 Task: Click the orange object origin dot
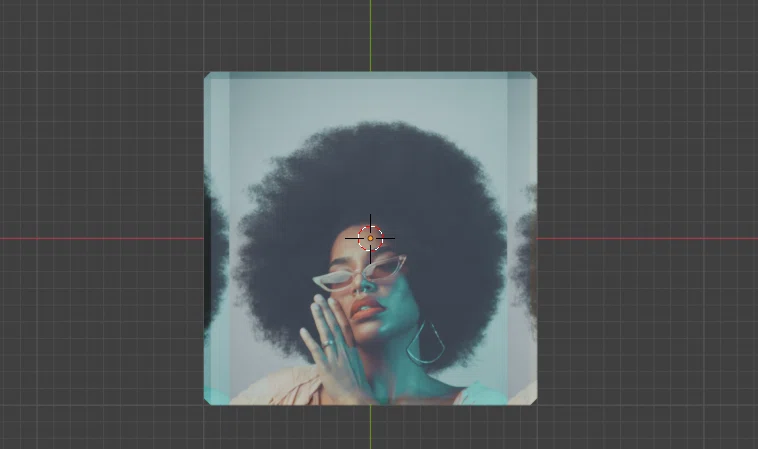[x=370, y=238]
